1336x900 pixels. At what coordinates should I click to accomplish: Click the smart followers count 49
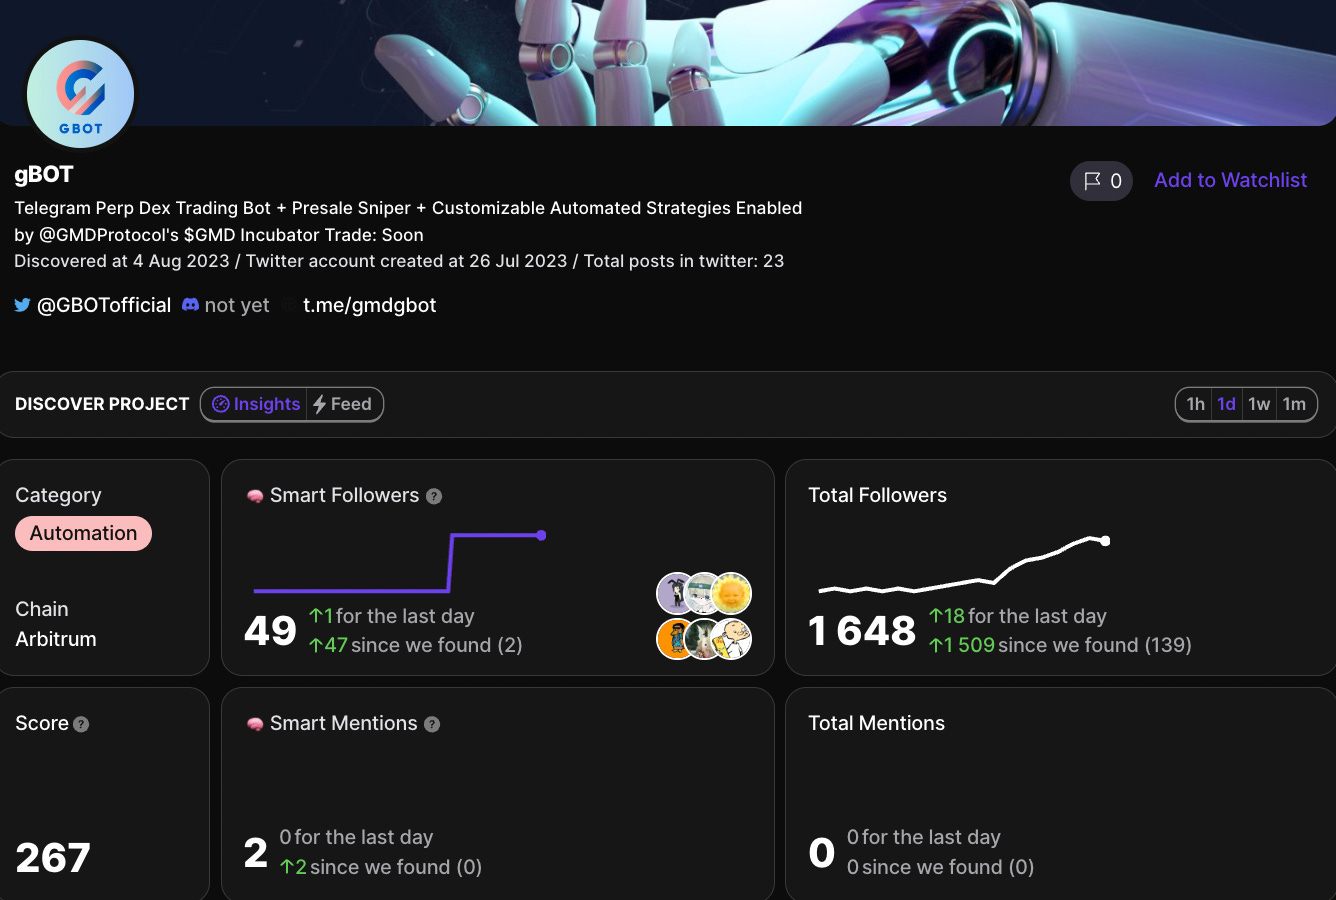click(270, 630)
